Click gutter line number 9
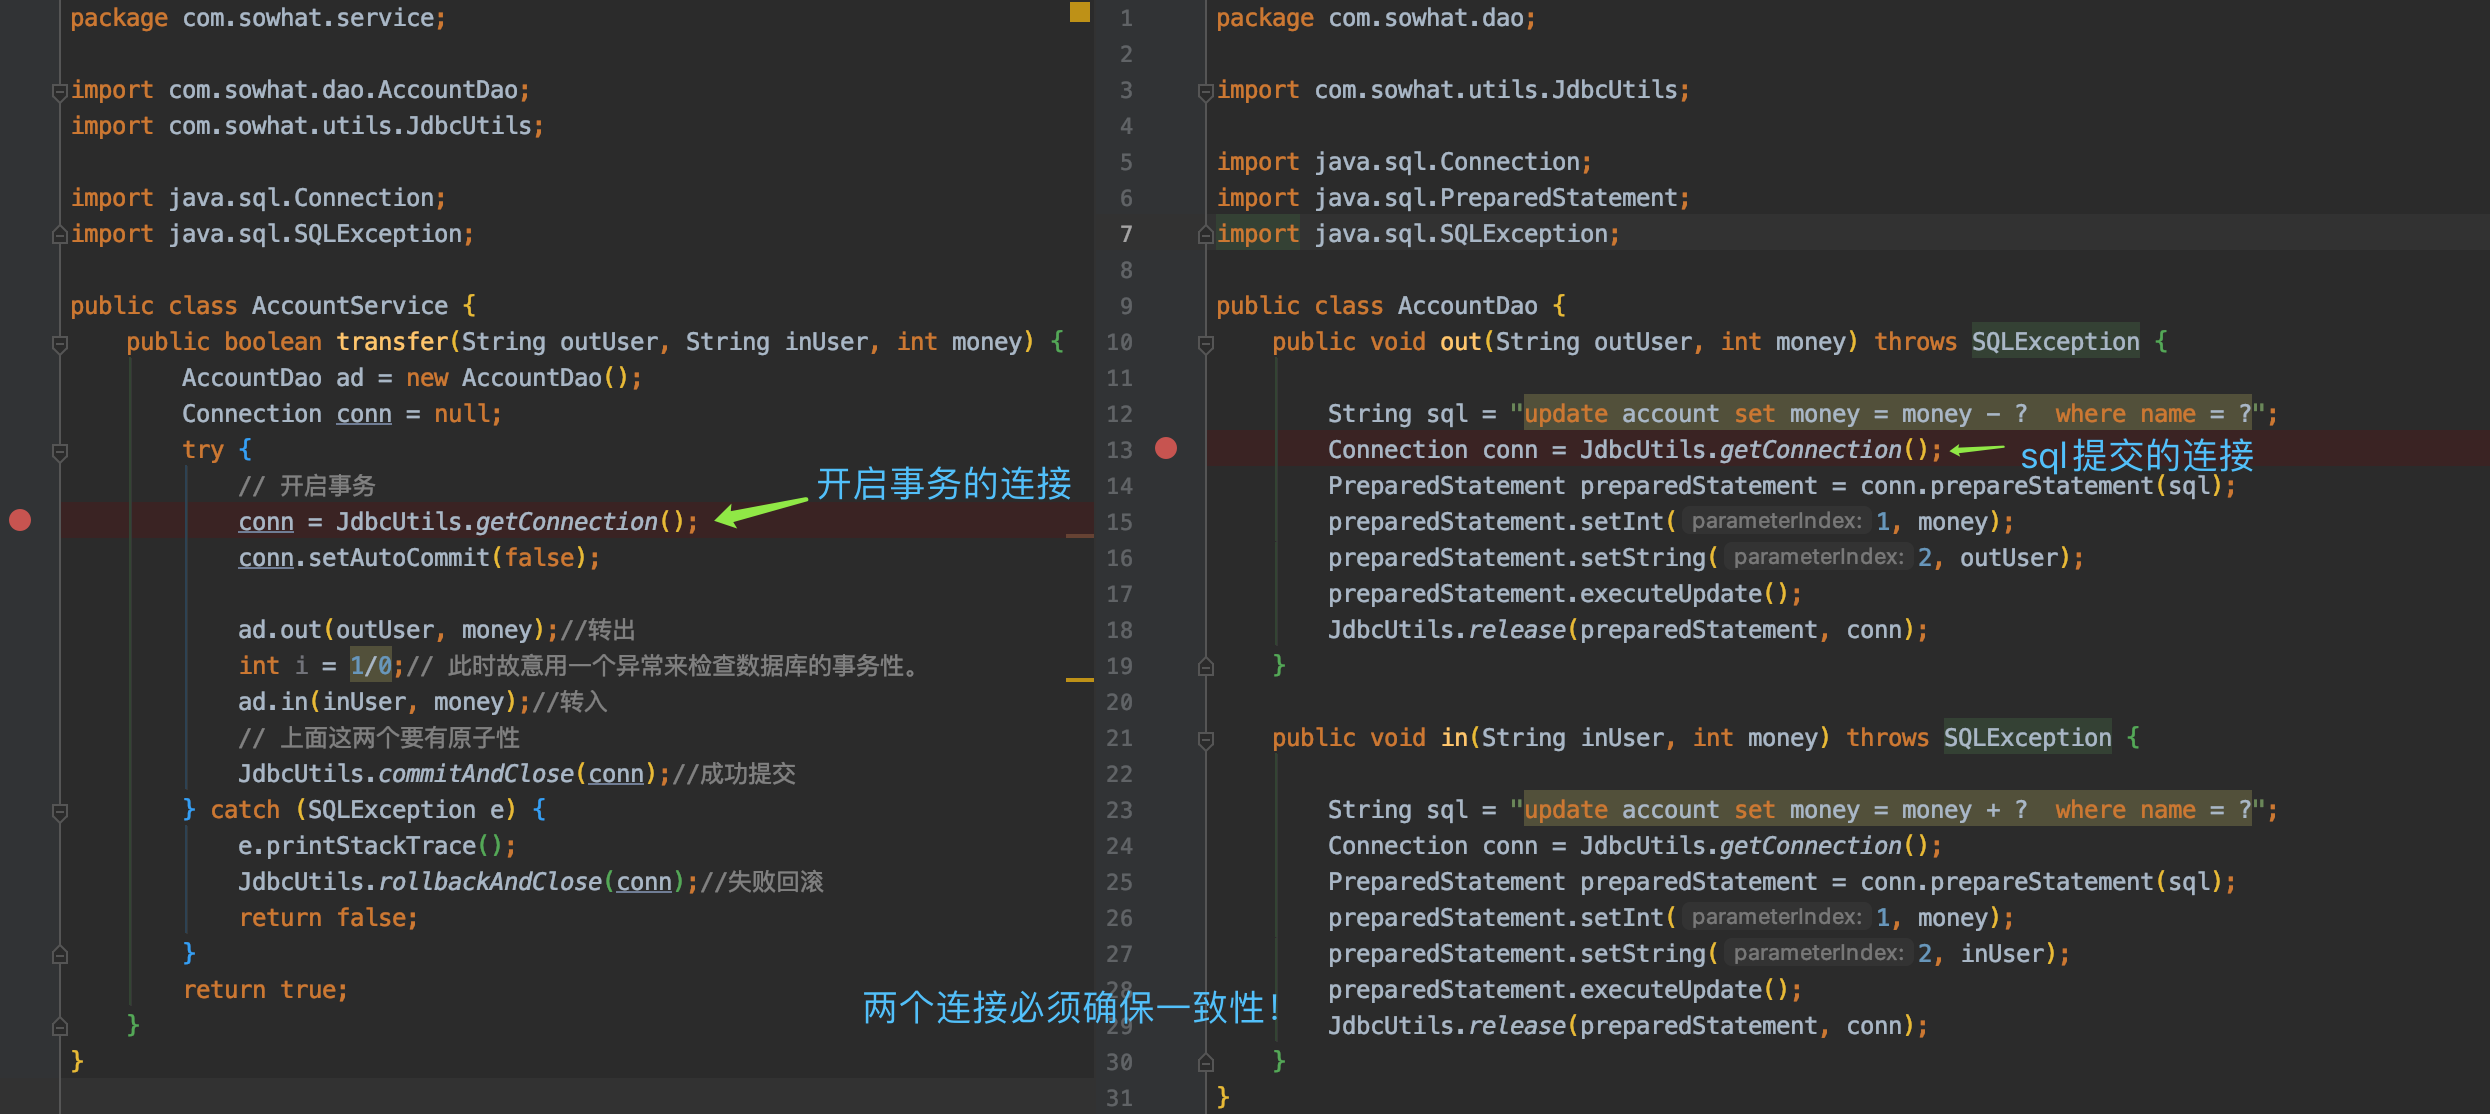 1126,306
